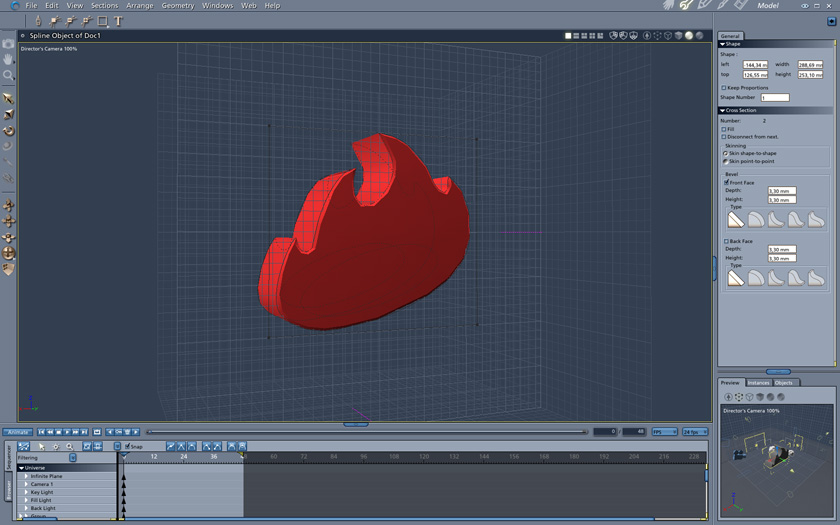Expand the Key Light tree item
Viewport: 840px width, 525px height.
(x=27, y=492)
